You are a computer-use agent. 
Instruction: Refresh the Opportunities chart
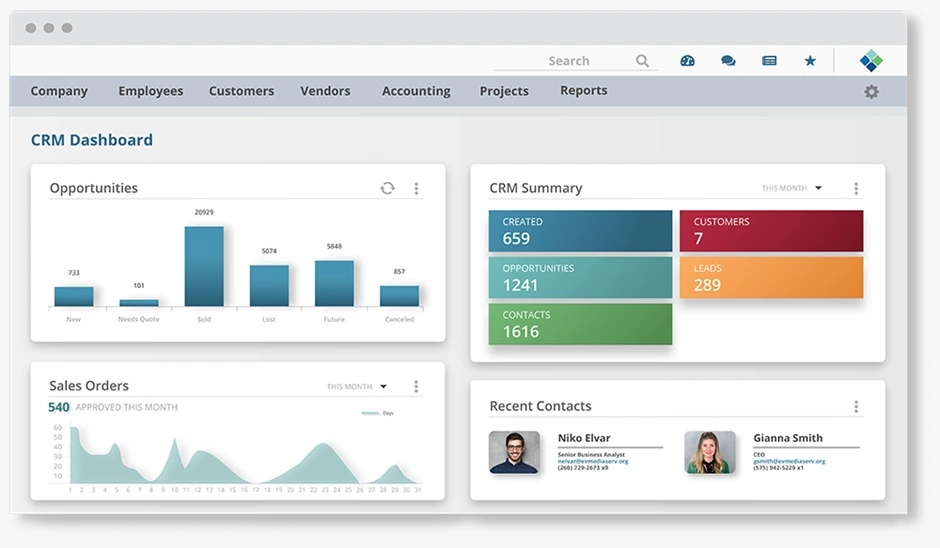(x=387, y=188)
